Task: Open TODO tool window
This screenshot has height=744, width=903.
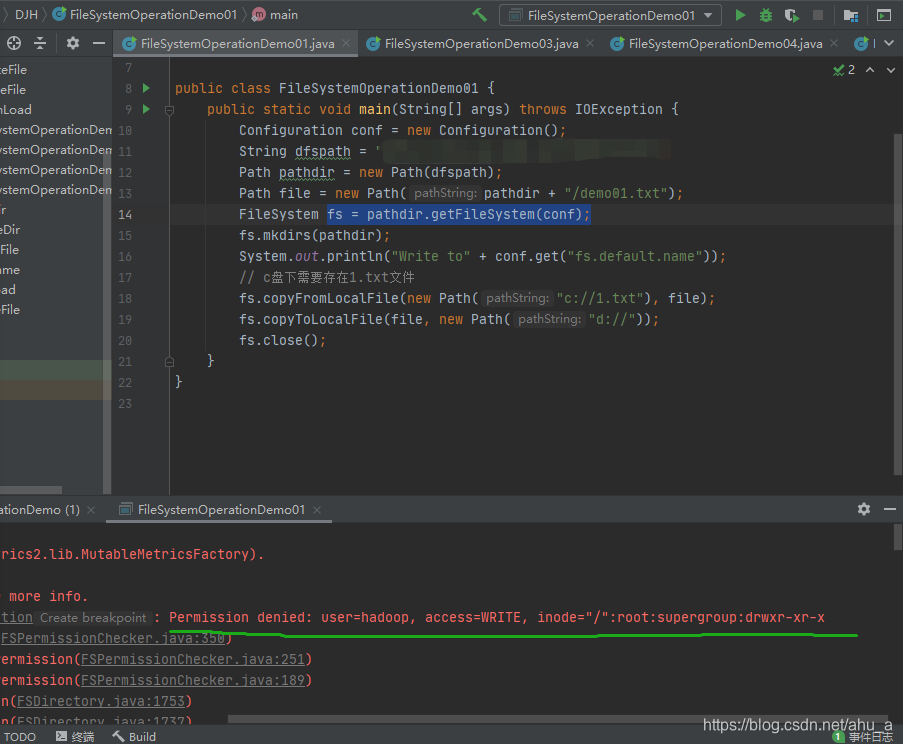Action: point(19,737)
